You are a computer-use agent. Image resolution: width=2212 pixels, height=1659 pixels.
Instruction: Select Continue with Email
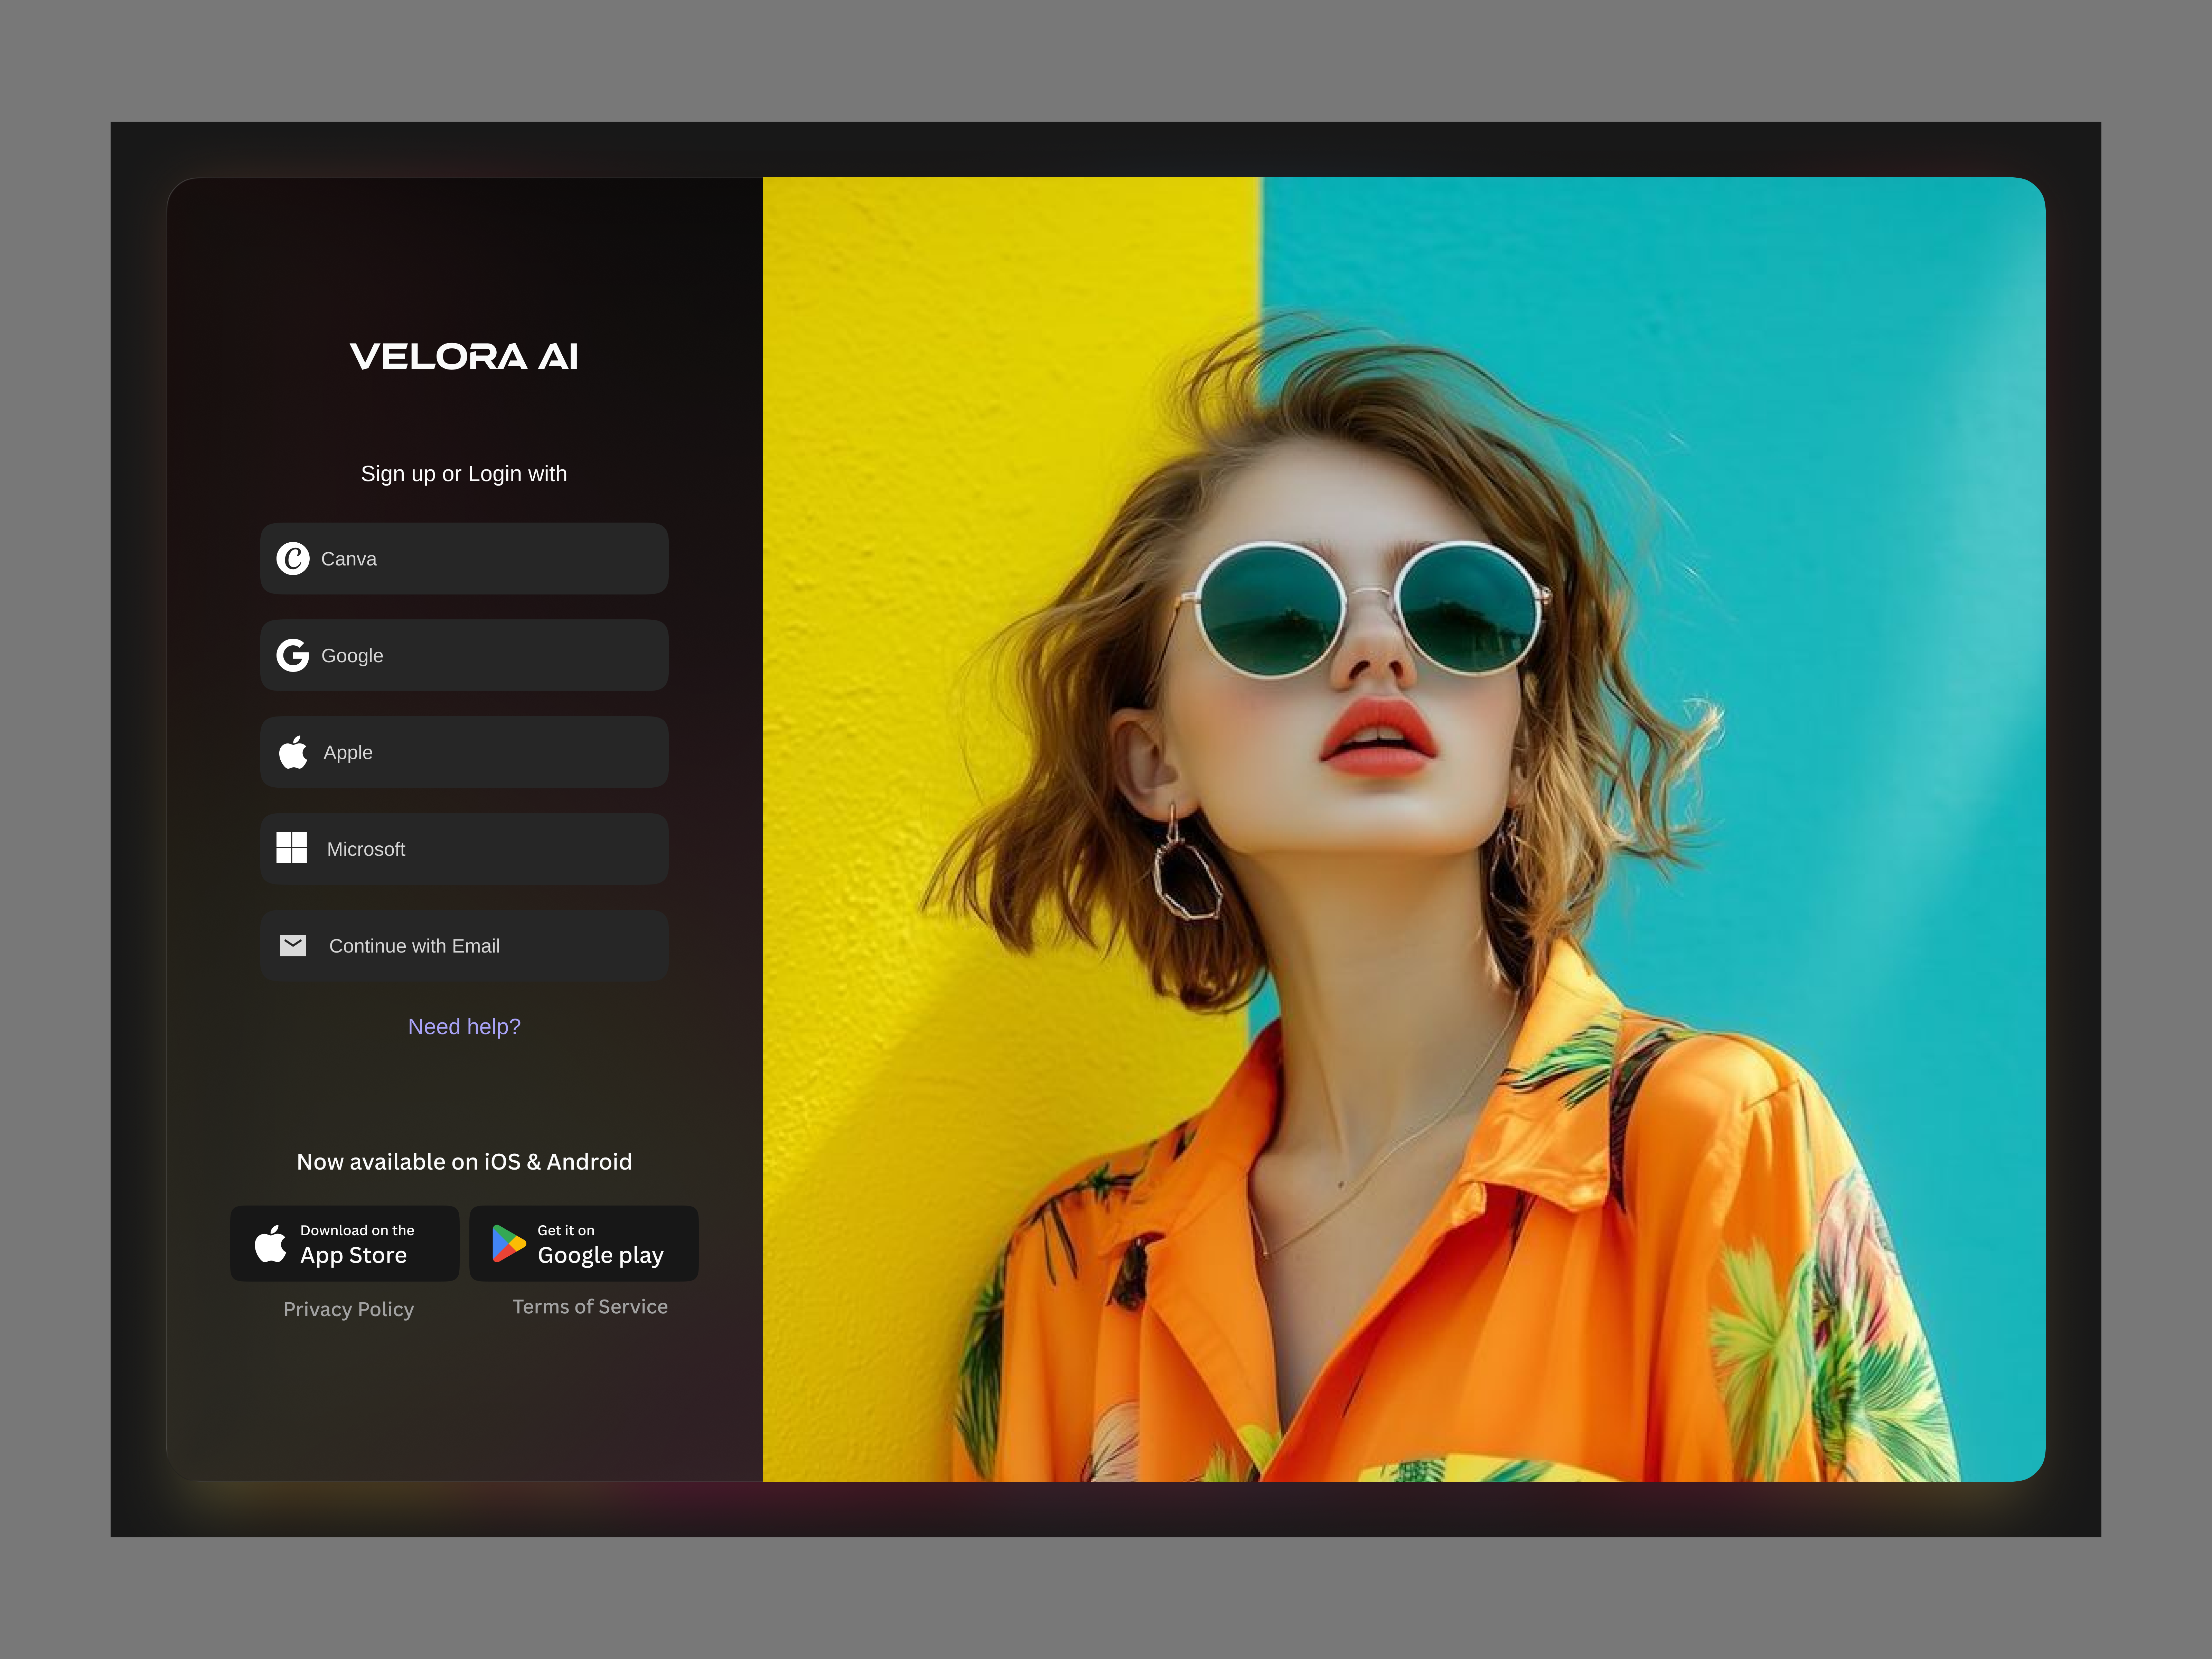pos(464,945)
